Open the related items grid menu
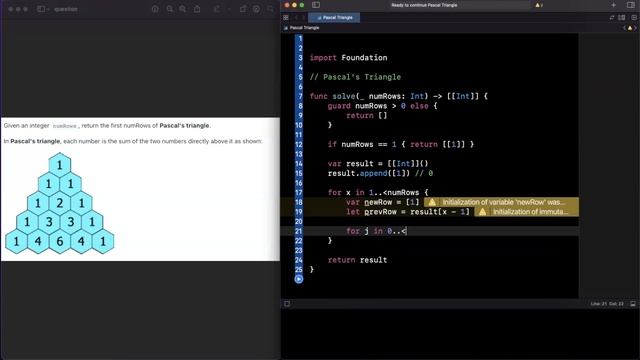Image resolution: width=640 pixels, height=360 pixels. (x=286, y=18)
